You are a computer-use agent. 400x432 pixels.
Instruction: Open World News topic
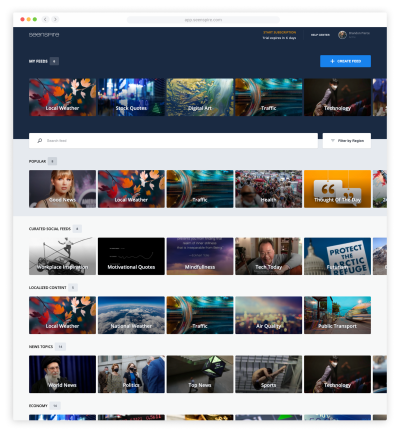pos(62,374)
